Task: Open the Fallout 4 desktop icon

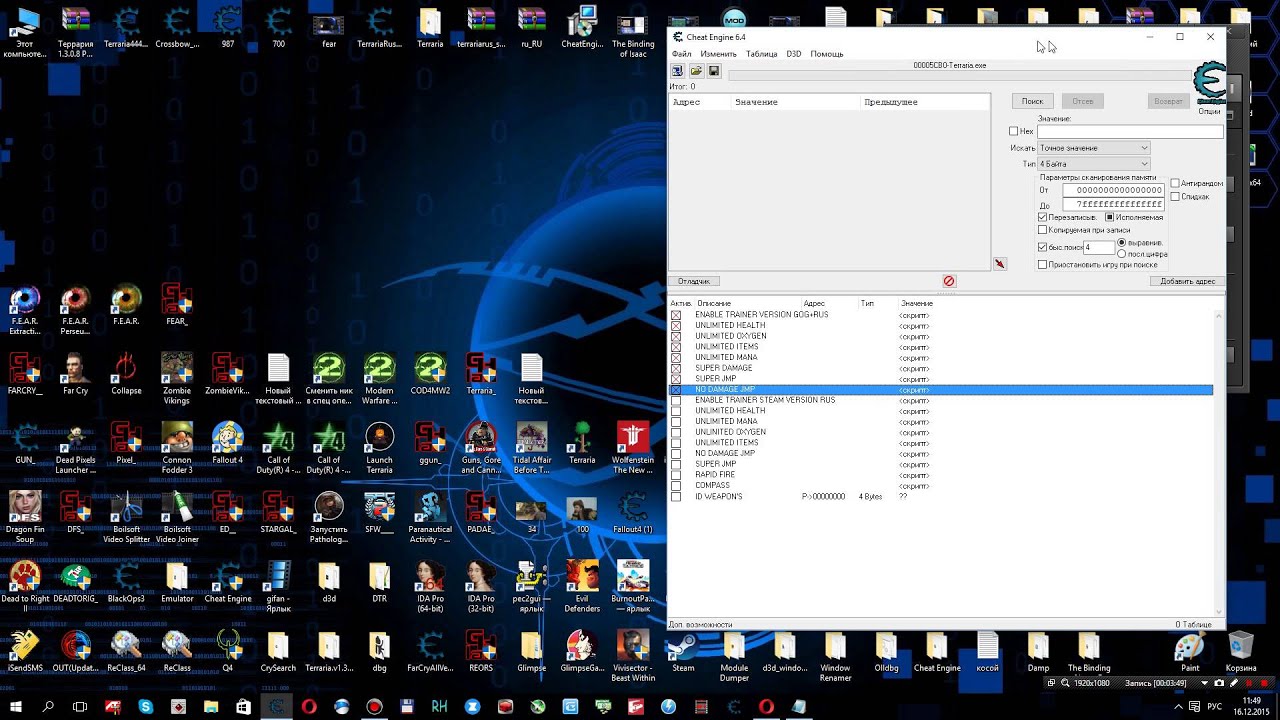Action: pyautogui.click(x=227, y=443)
